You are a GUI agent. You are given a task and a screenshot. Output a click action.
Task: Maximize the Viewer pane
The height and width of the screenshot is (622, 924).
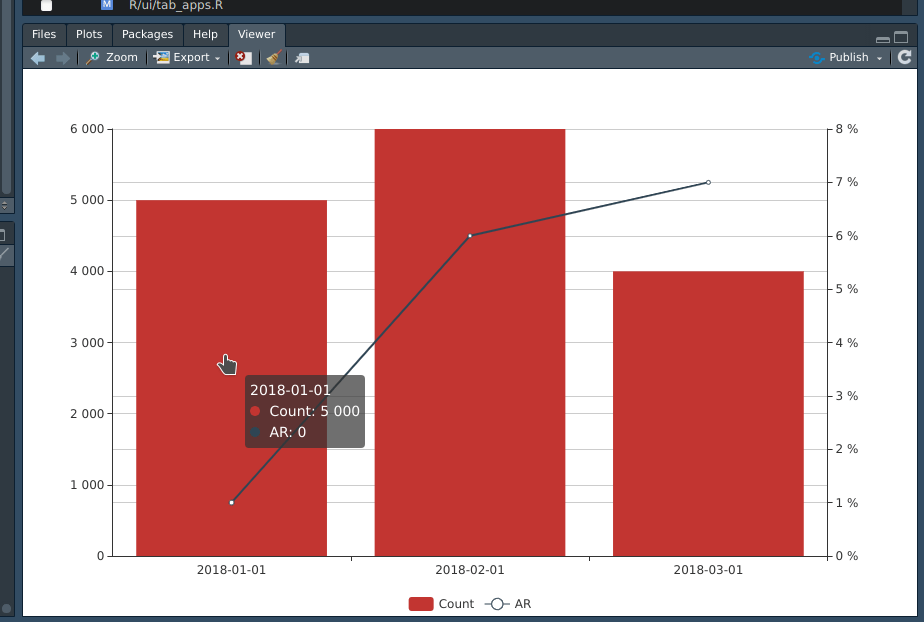[x=901, y=37]
